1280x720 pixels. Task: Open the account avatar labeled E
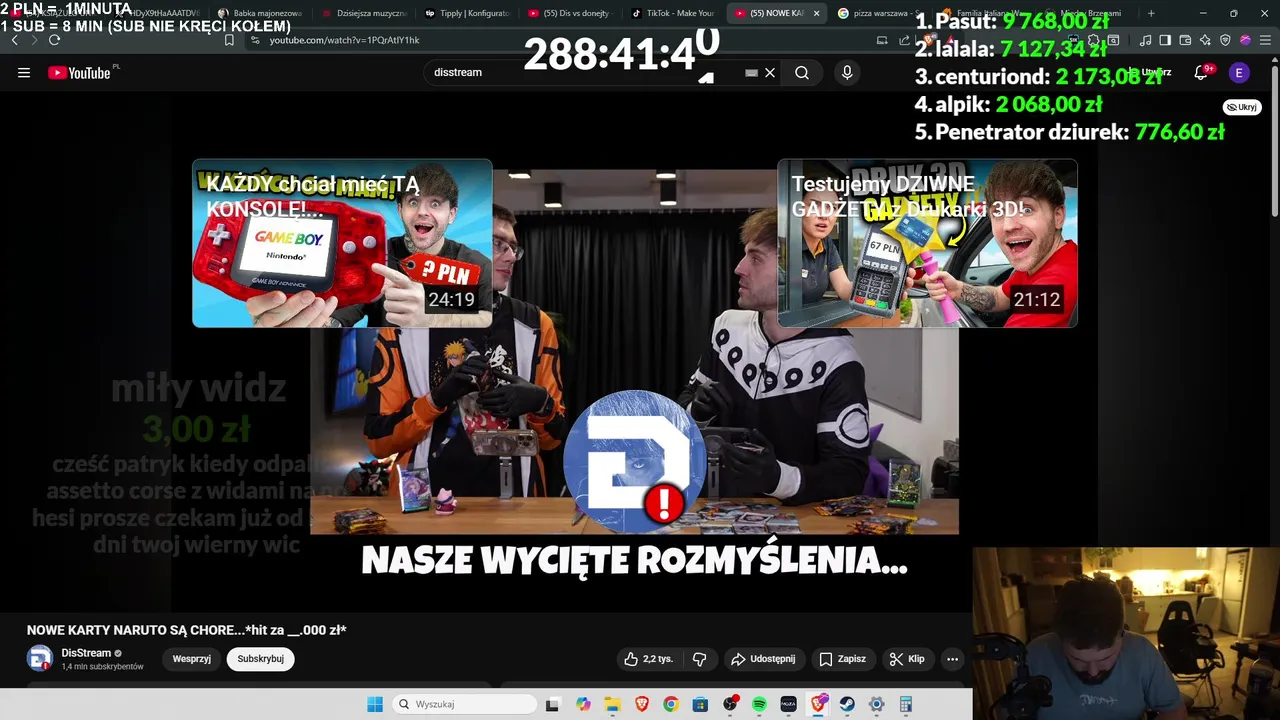[1239, 73]
